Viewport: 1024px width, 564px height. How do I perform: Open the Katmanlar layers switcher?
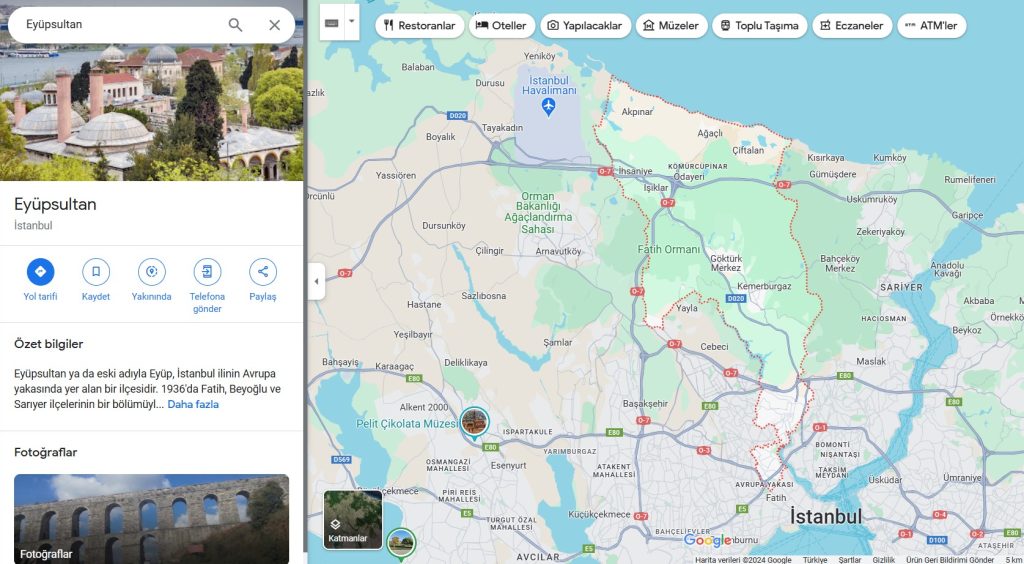coord(353,520)
